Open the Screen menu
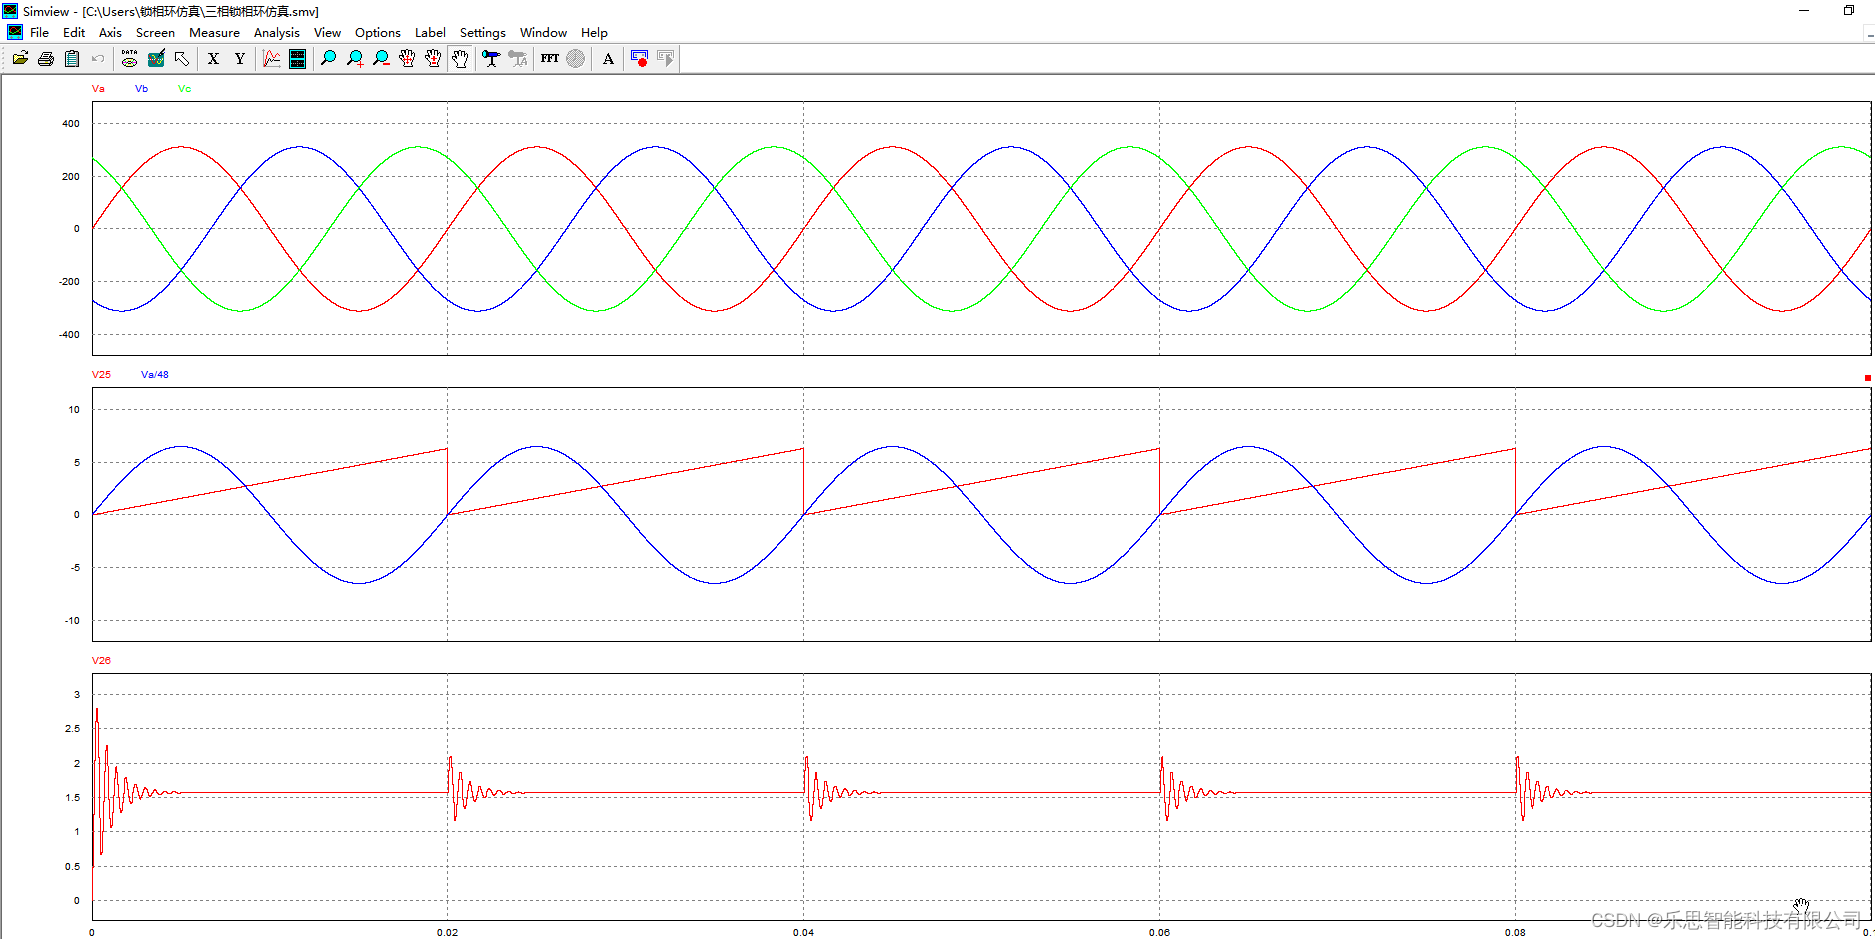 (155, 33)
